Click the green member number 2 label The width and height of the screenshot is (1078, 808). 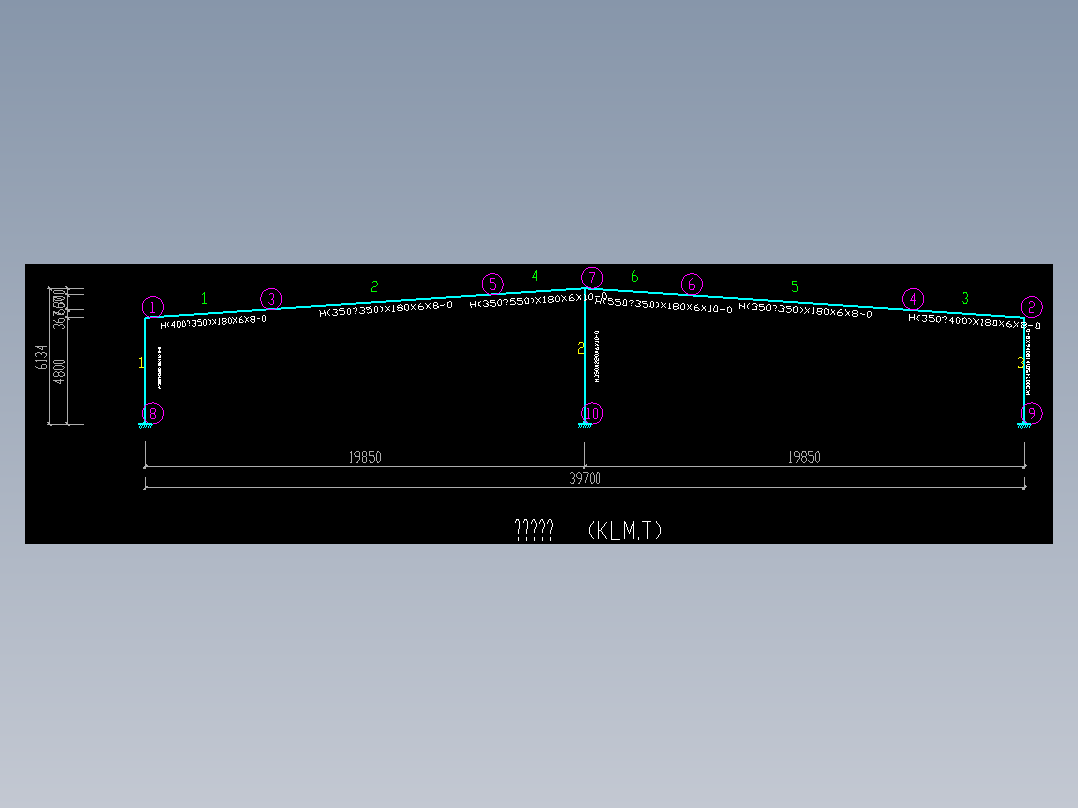373,286
